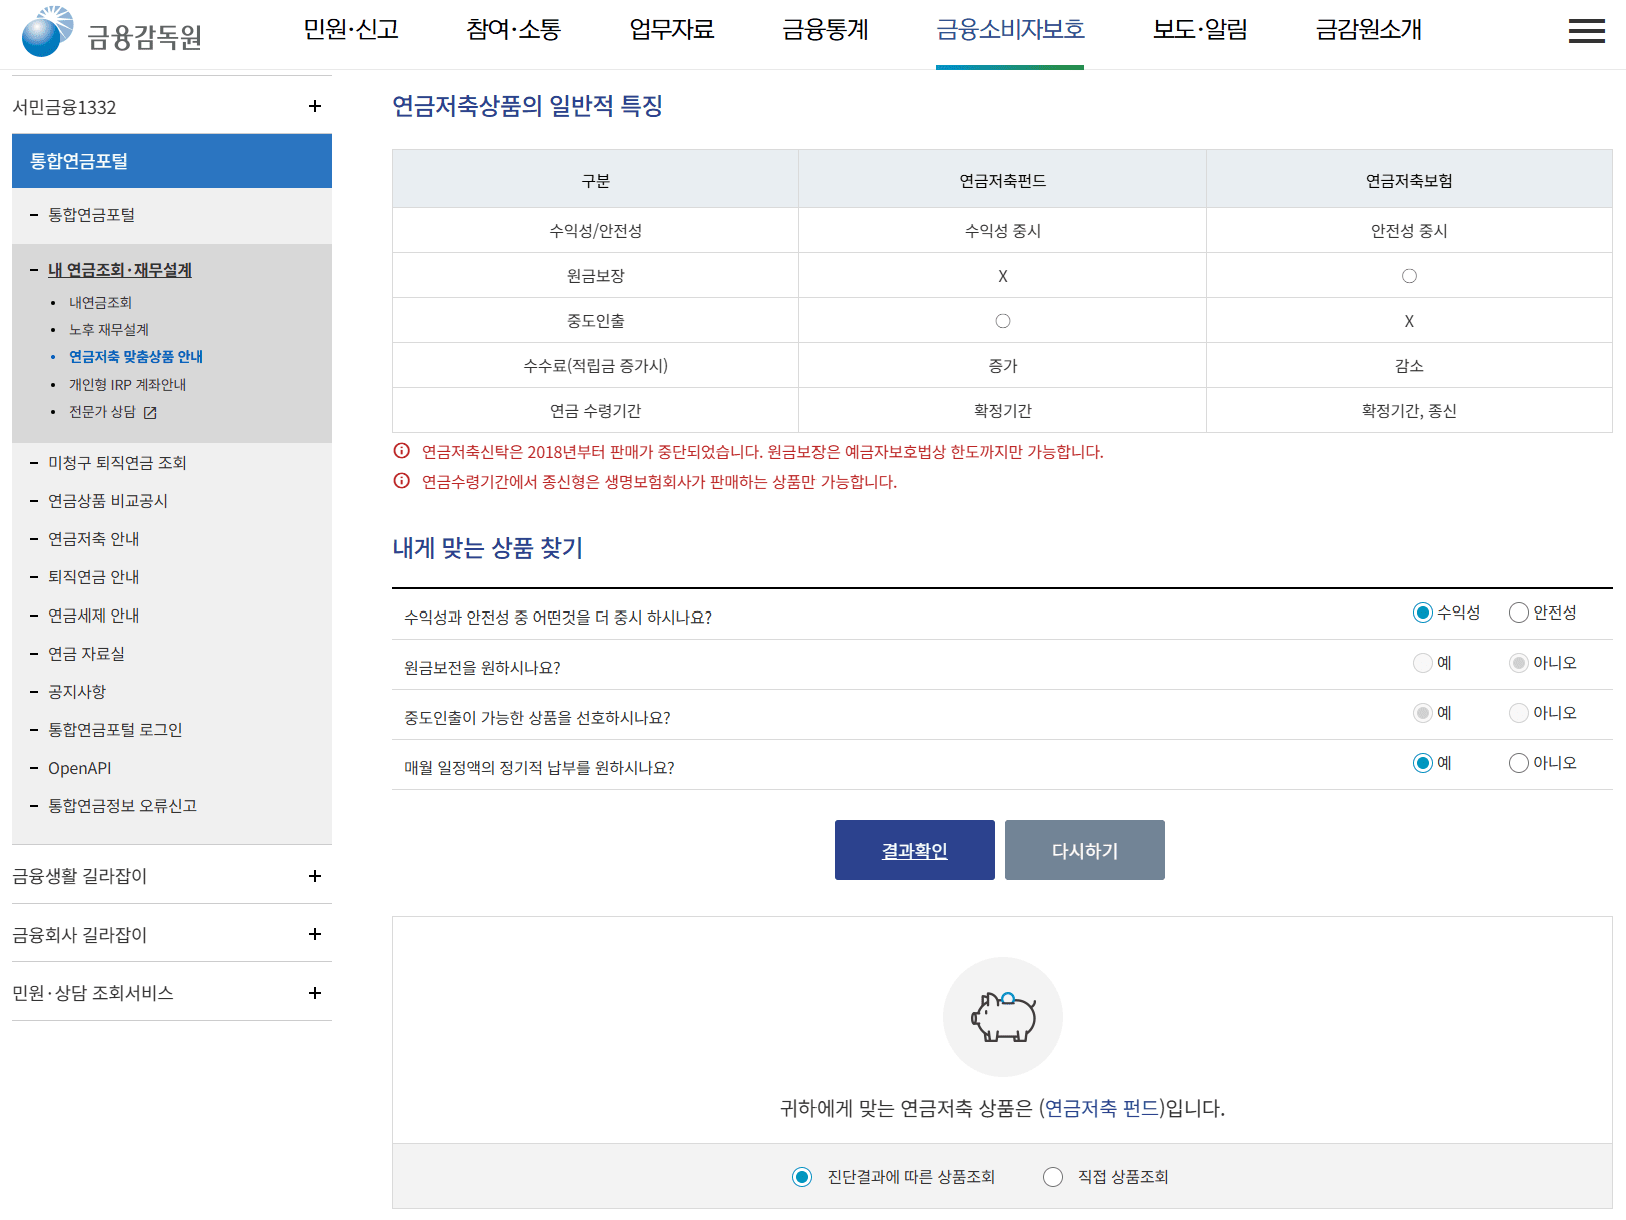Open the 금융통계 top menu
The image size is (1626, 1220).
[x=825, y=30]
